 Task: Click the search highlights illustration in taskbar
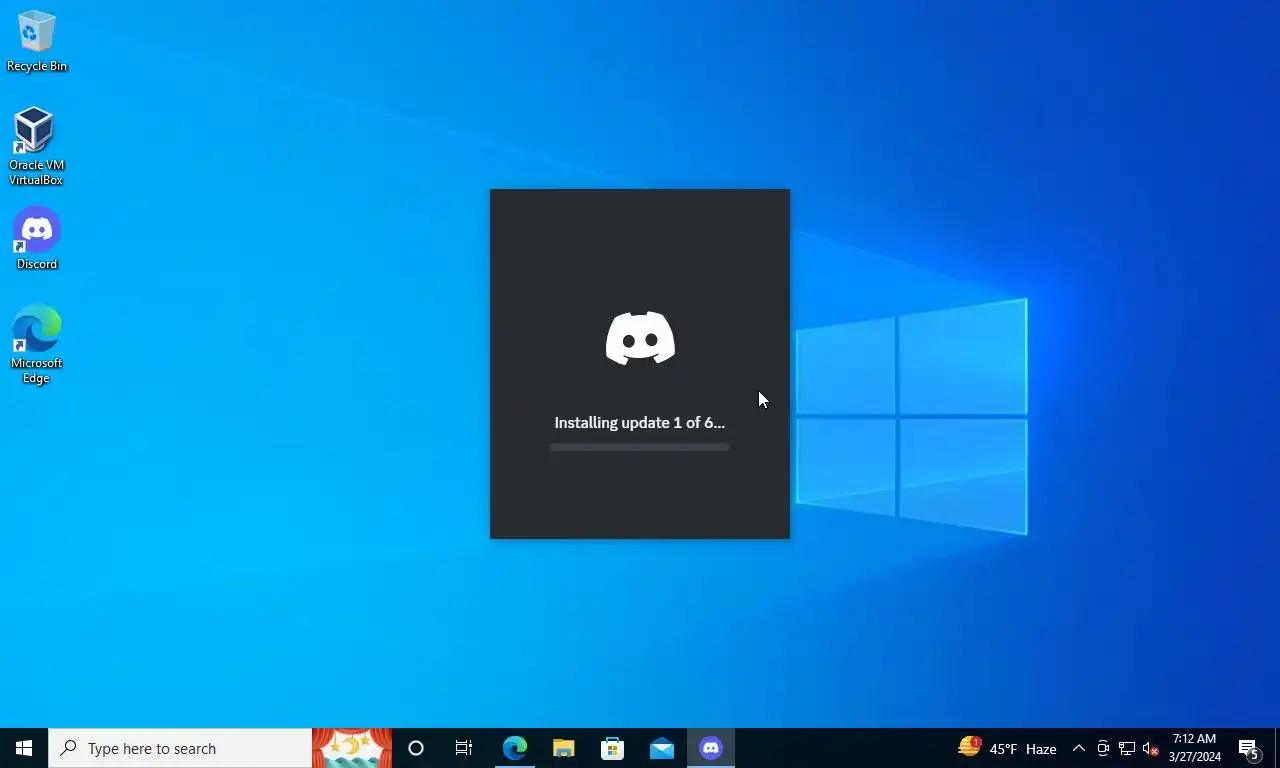[x=352, y=748]
